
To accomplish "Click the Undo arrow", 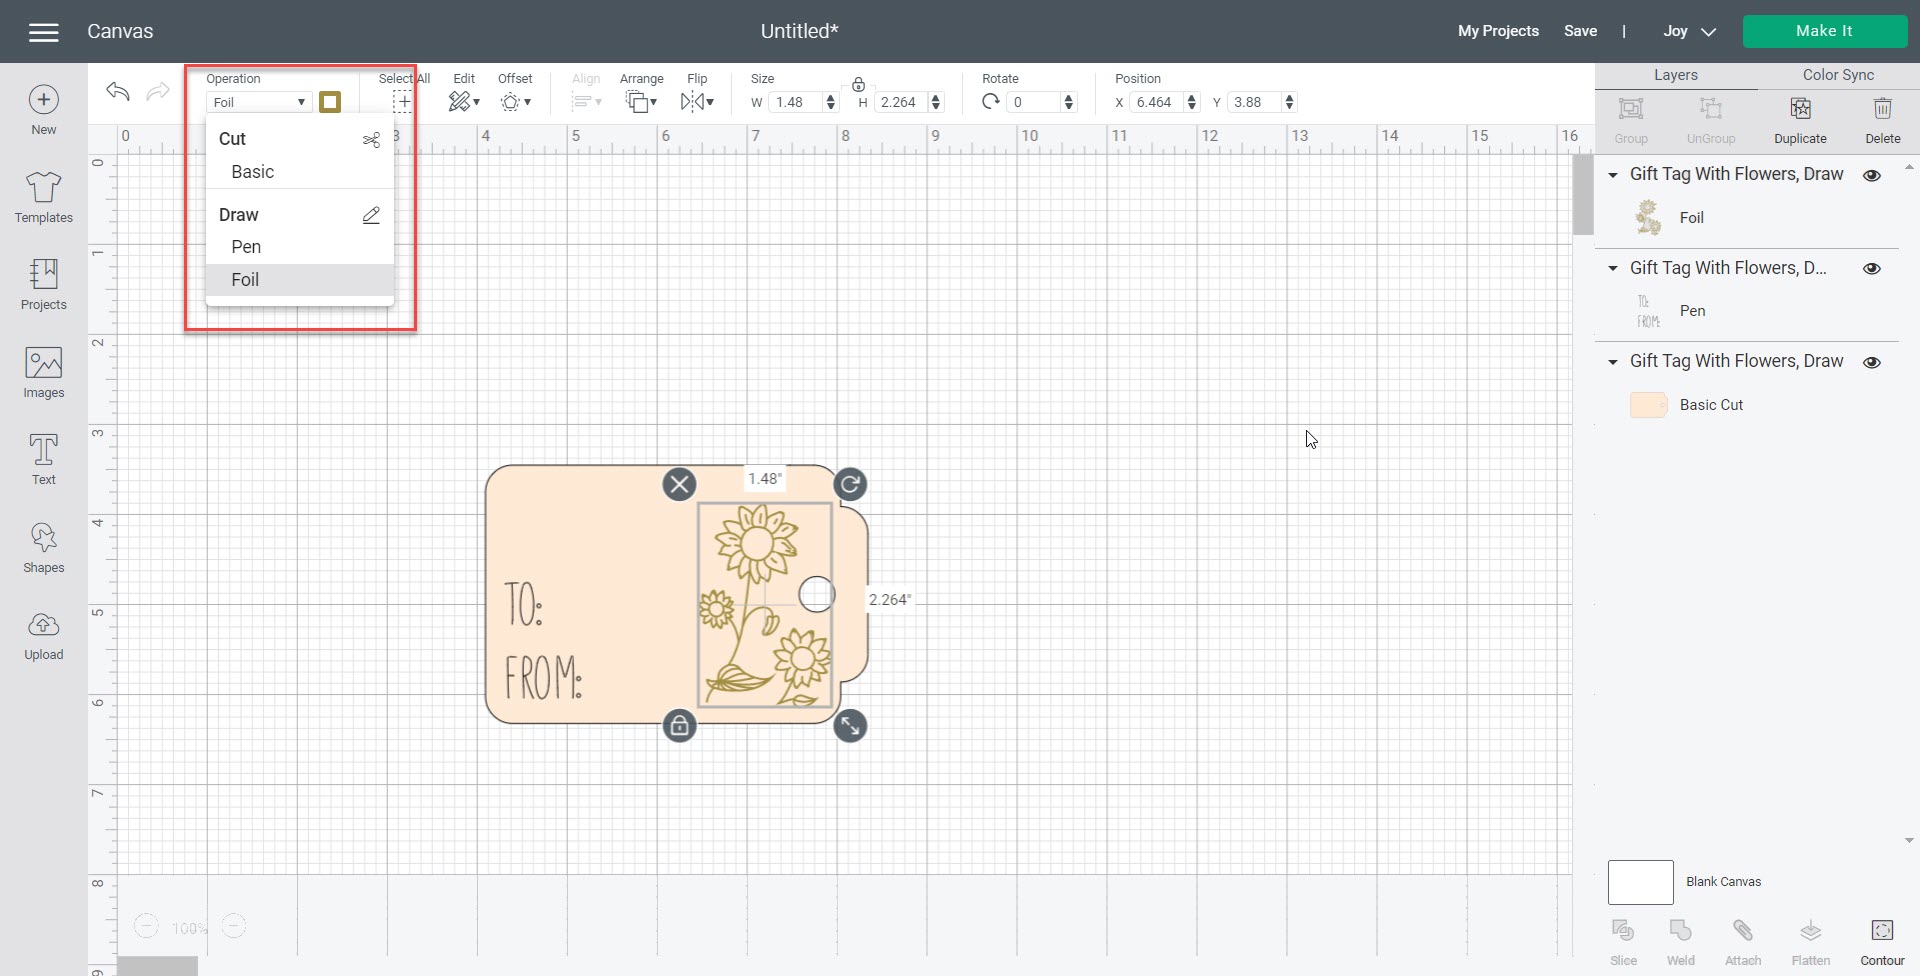I will 118,92.
